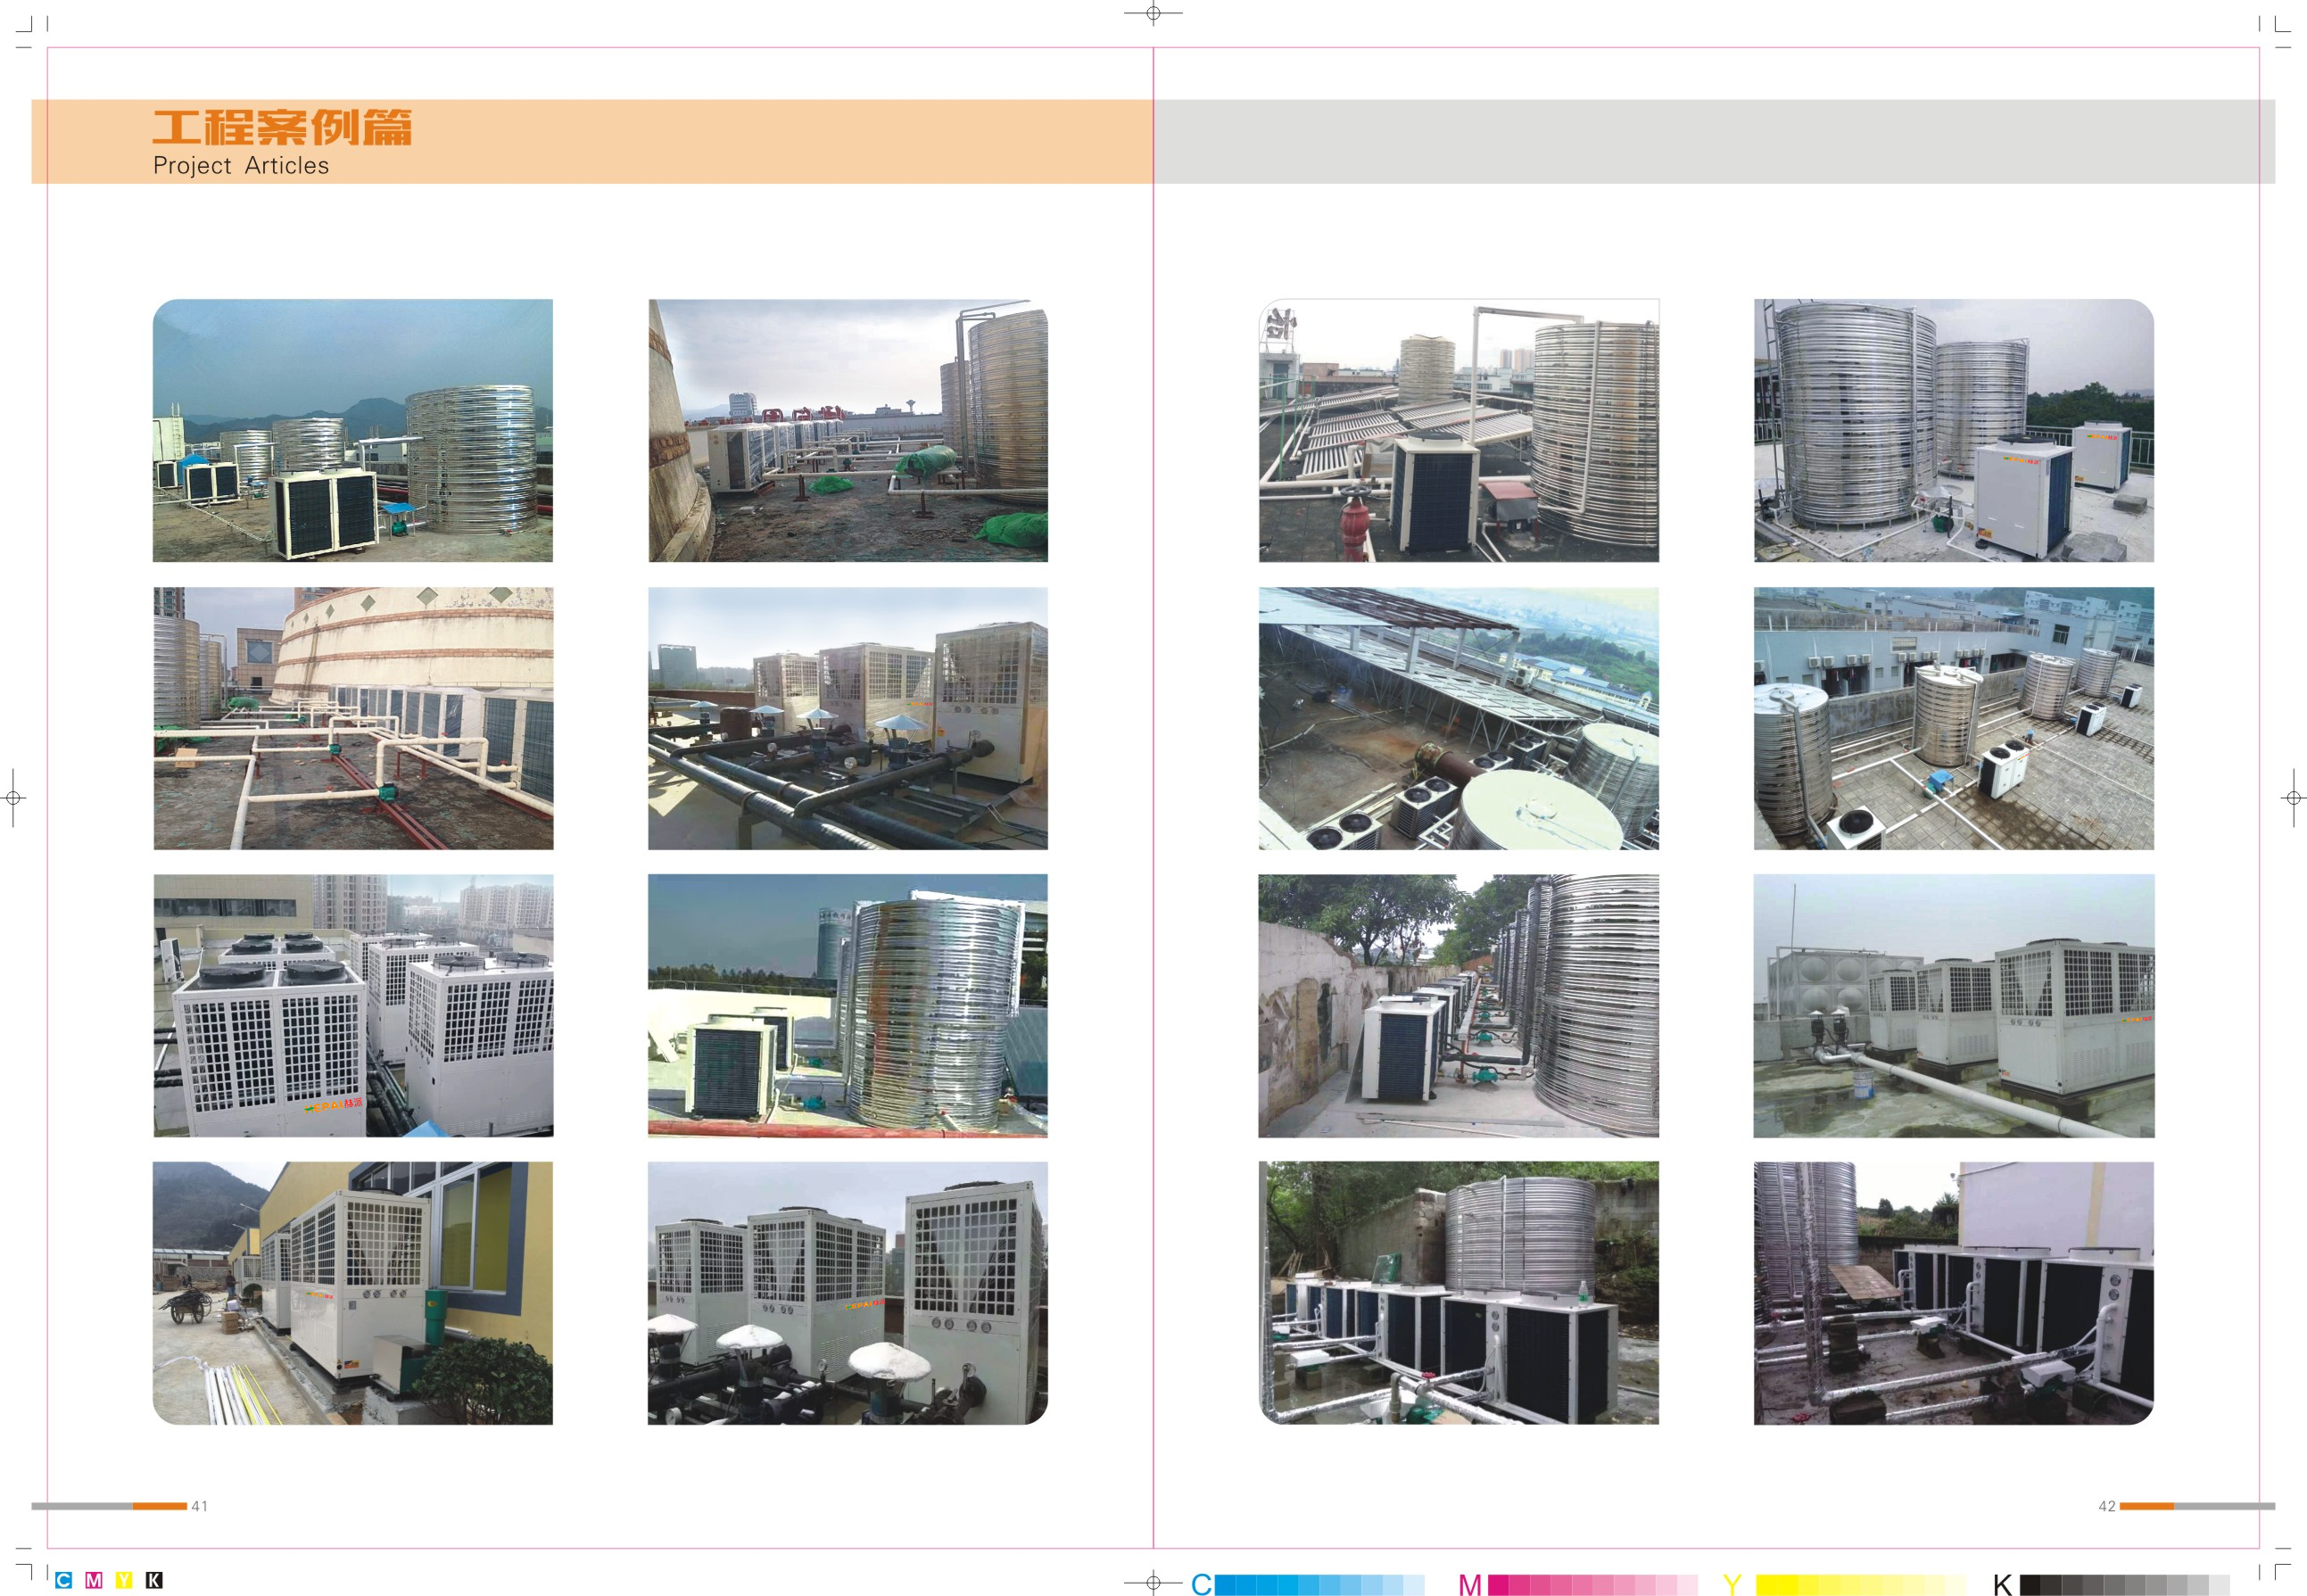Open photo of solar collectors with red valve
Screen dimensions: 2307x1596
pos(1459,430)
